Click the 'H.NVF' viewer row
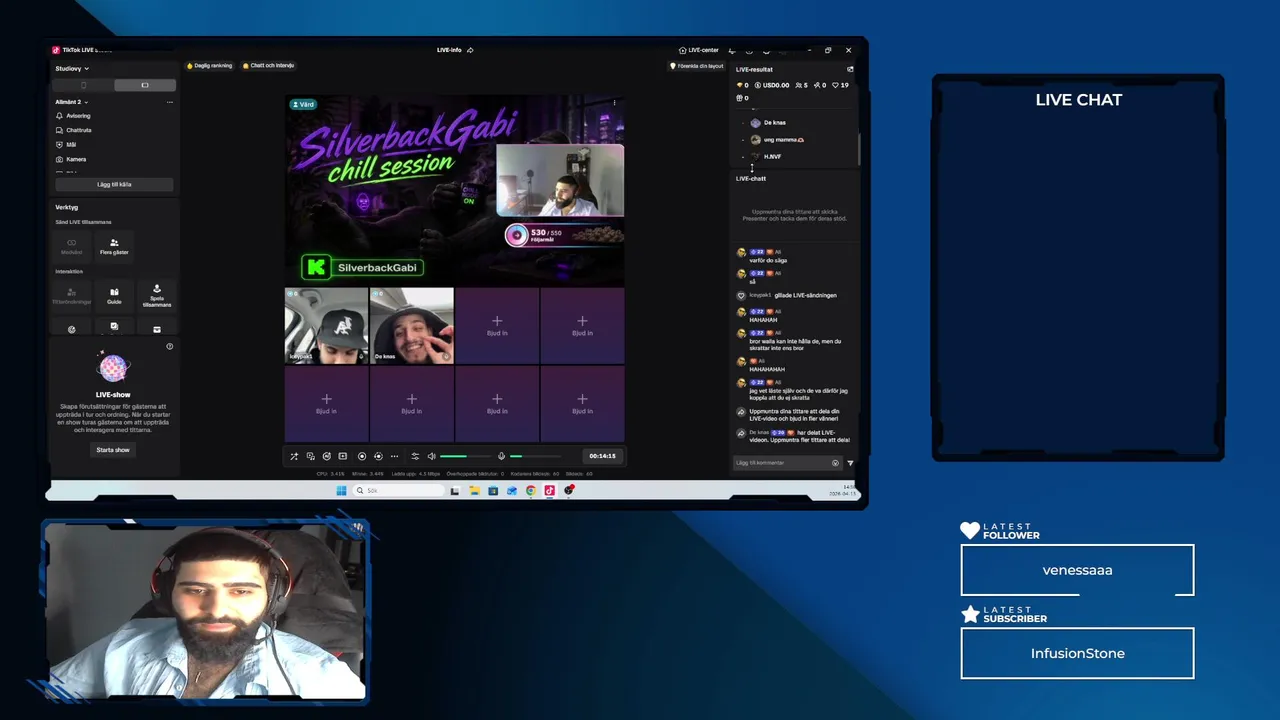This screenshot has height=720, width=1280. coord(795,156)
